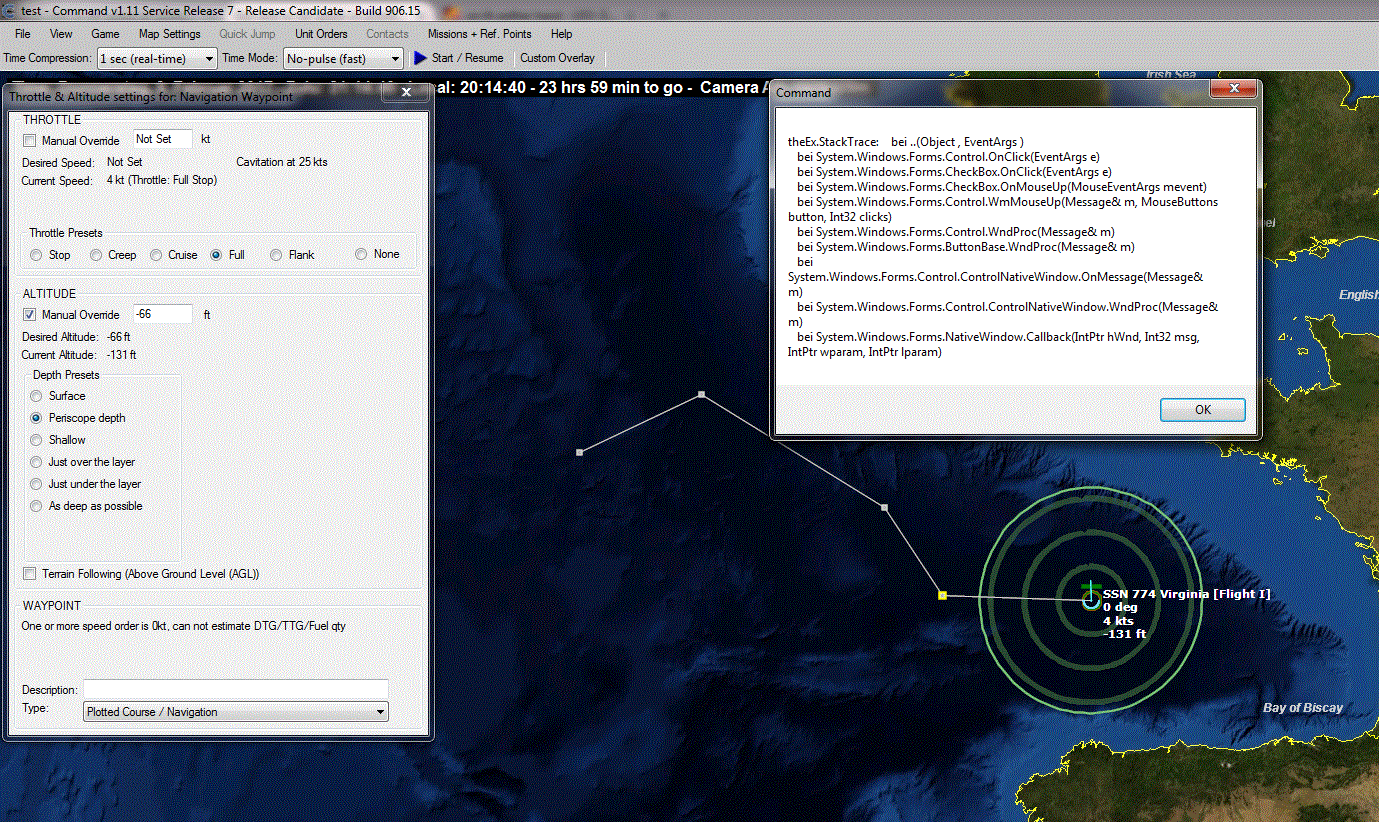
Task: Click the Current Altitude -131 ft value
Action: [121, 355]
